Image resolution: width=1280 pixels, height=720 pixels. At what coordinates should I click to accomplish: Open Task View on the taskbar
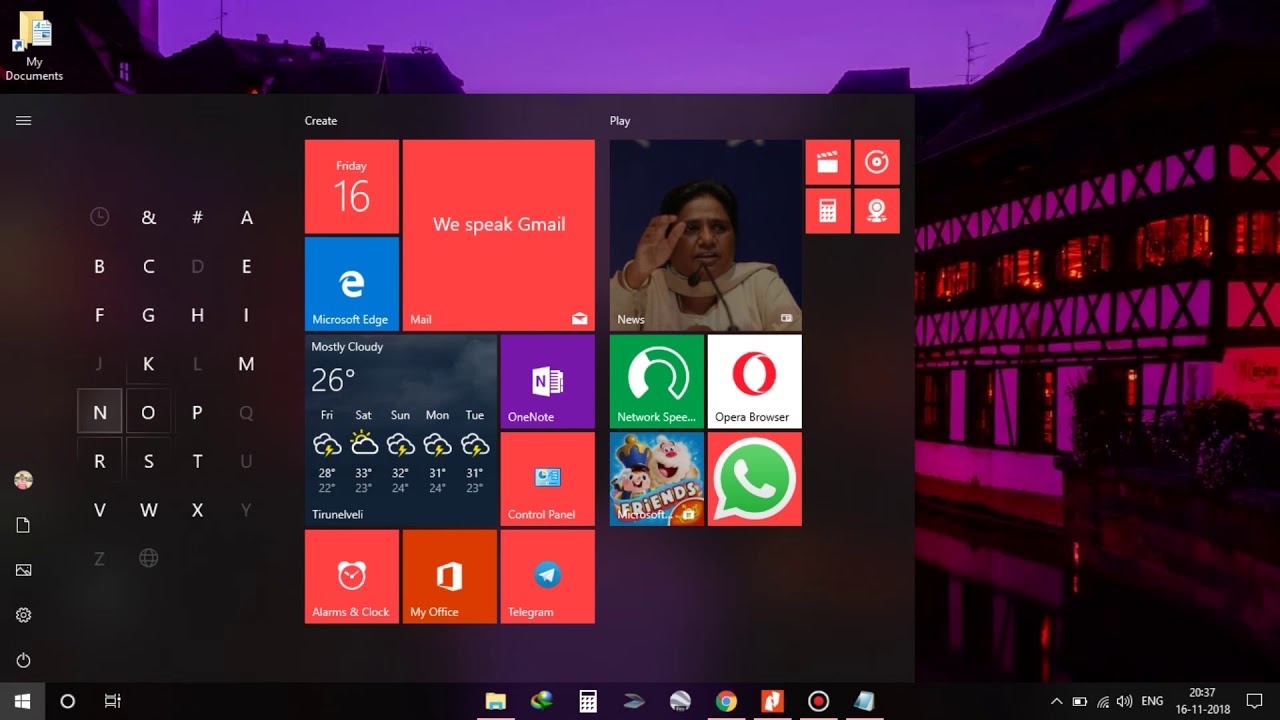(x=113, y=701)
